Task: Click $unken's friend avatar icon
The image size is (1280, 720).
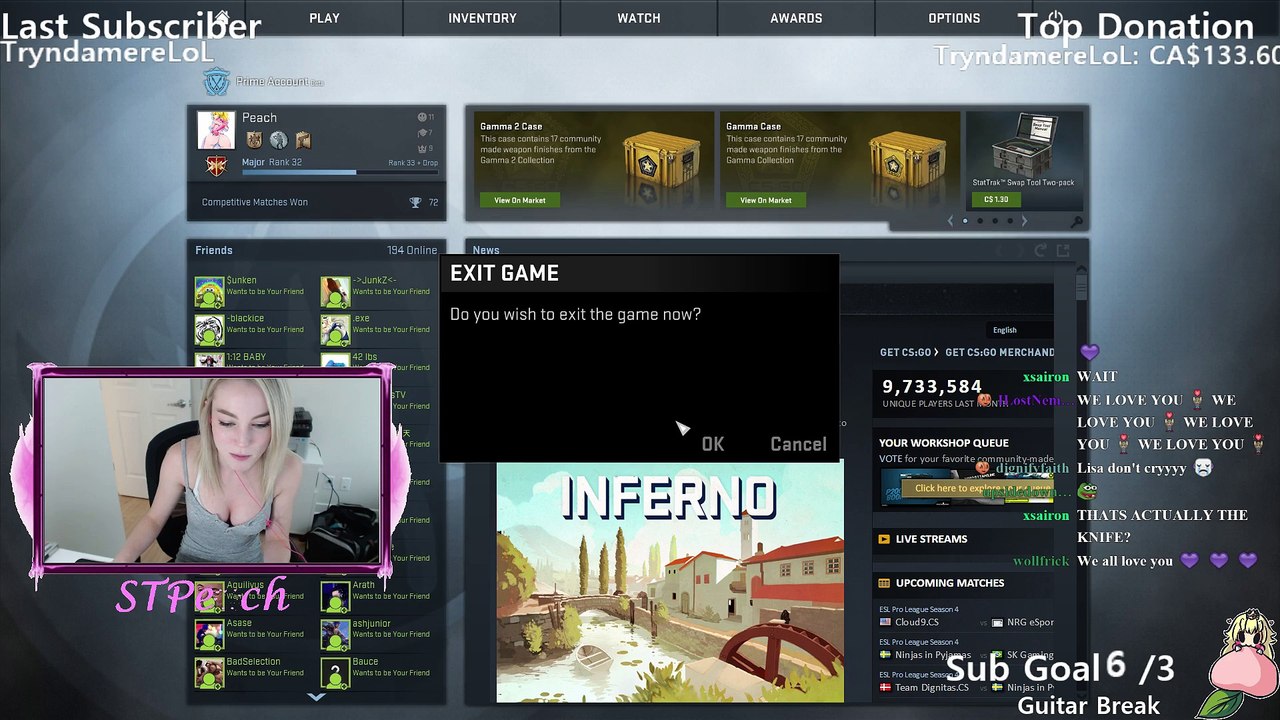Action: point(209,291)
